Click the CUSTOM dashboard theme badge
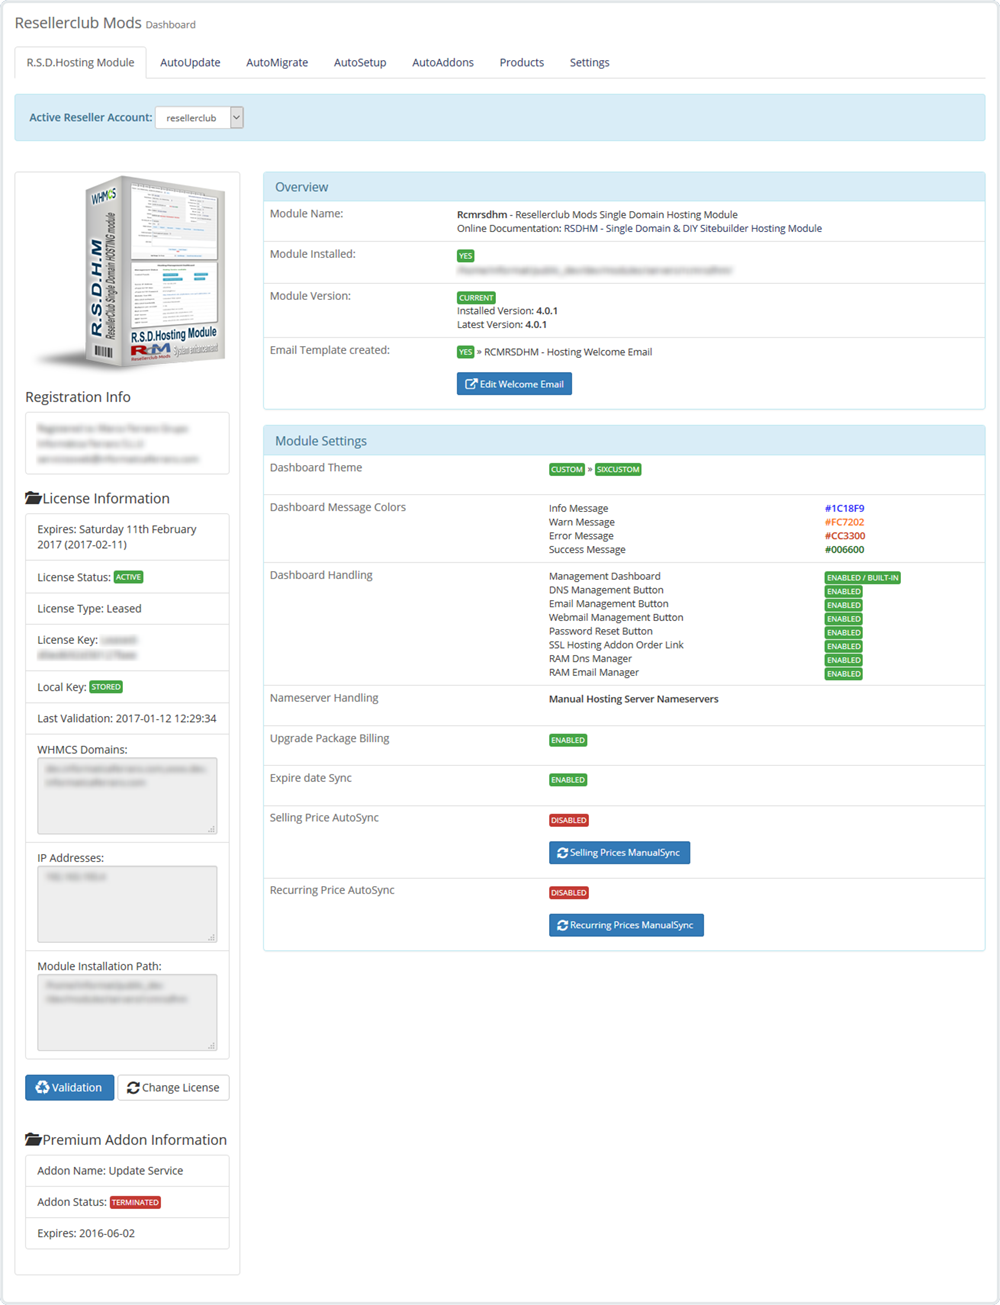 pos(567,469)
